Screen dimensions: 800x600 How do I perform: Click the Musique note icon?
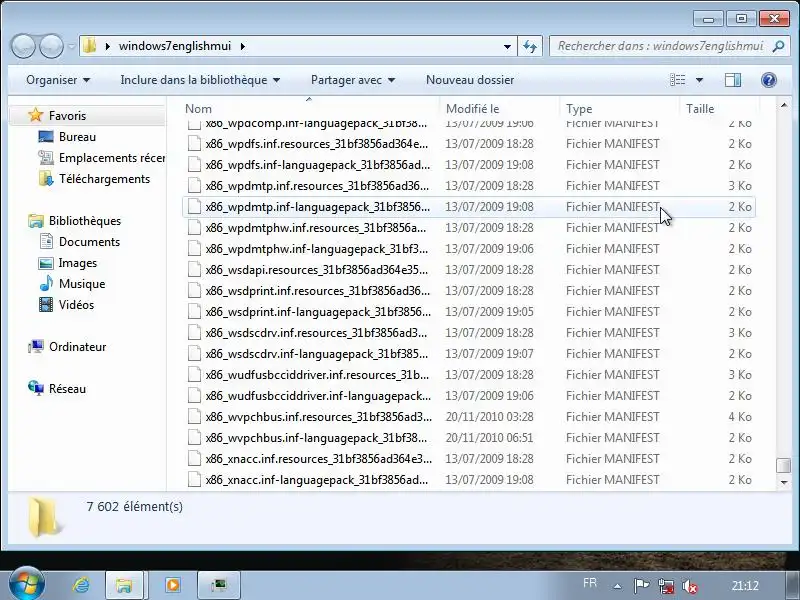[x=46, y=284]
